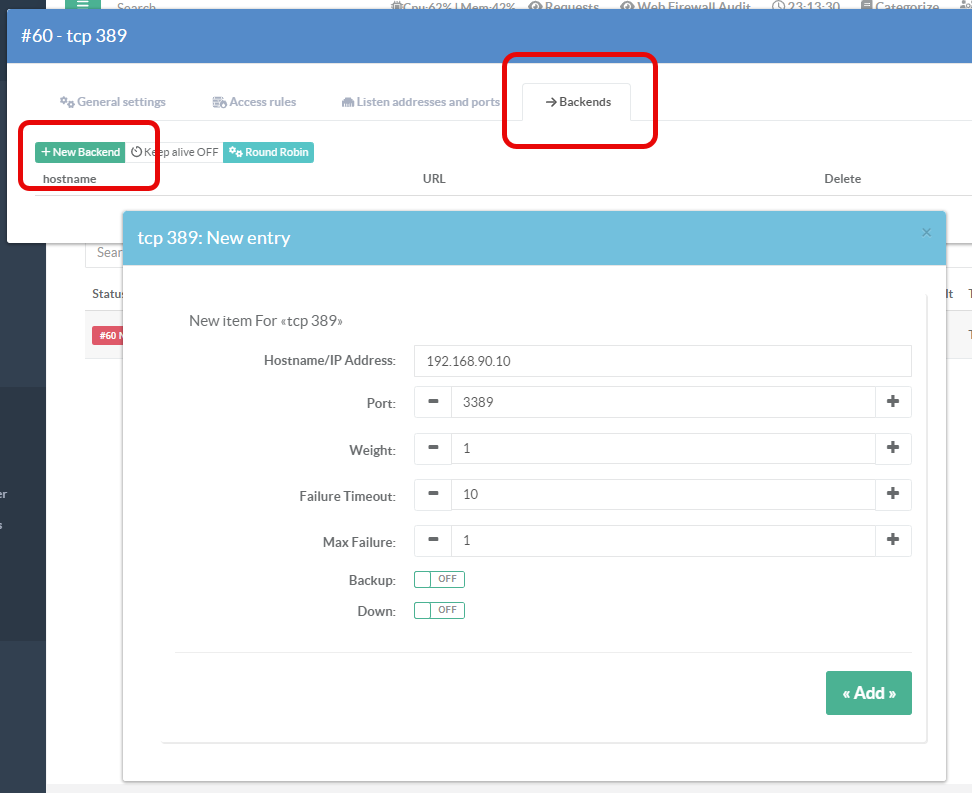Screen dimensions: 972x793
Task: Decrease the Port value with minus button
Action: click(x=433, y=402)
